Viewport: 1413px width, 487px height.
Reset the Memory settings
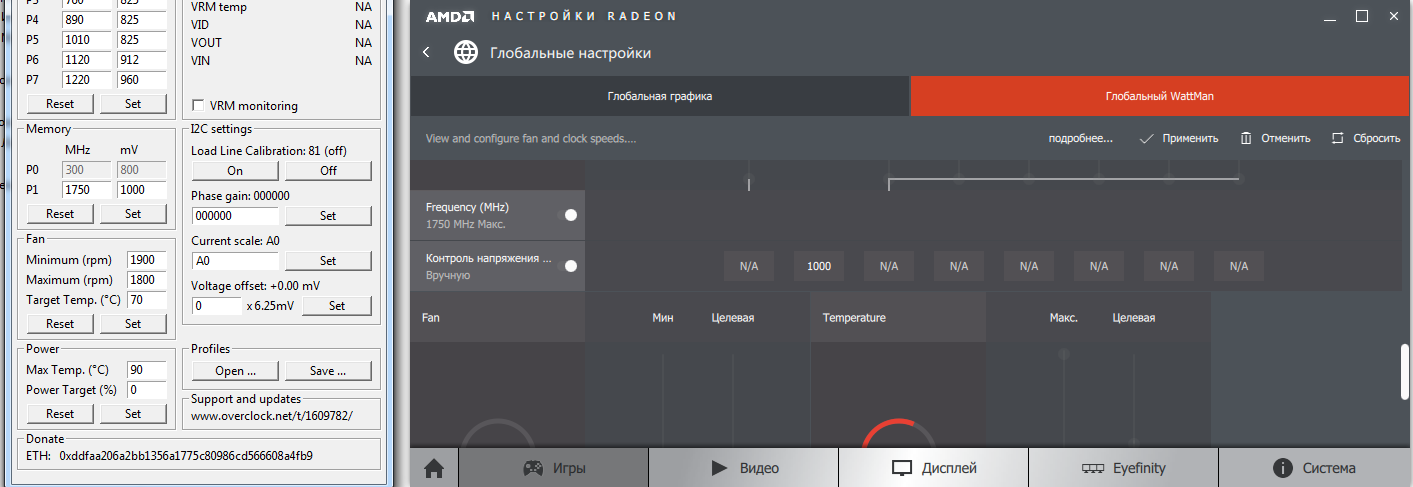coord(60,214)
